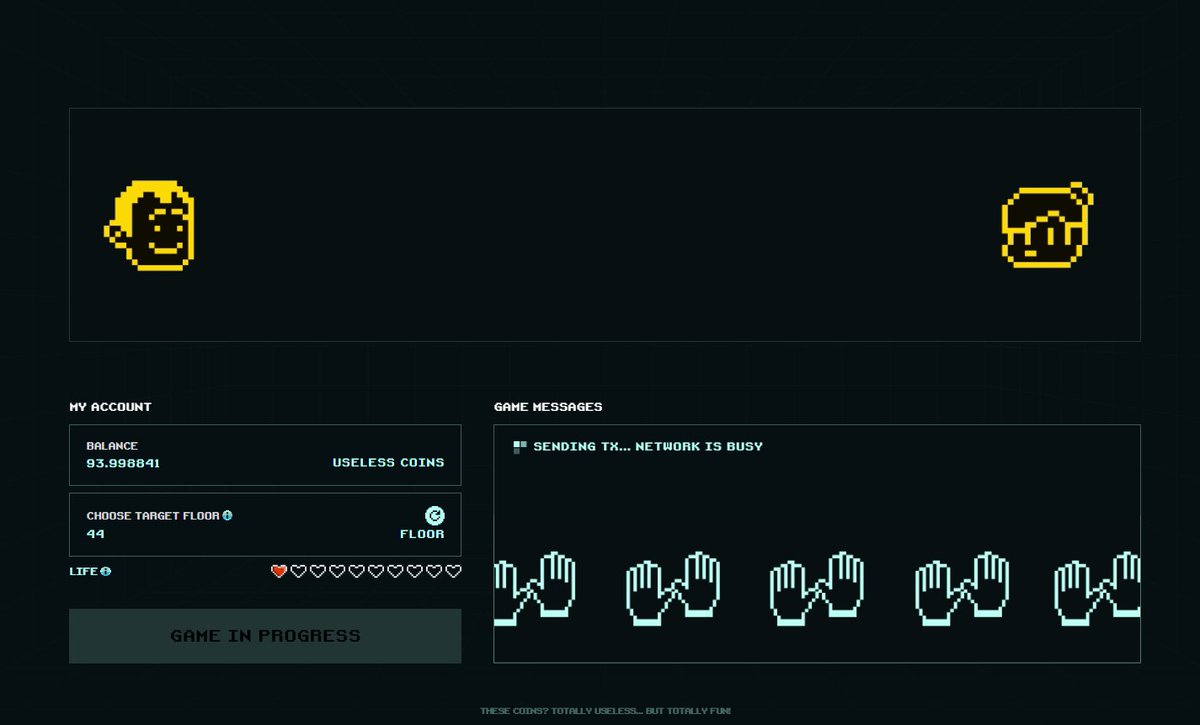
Task: Select the opponent avatar on the right
Action: point(1044,223)
